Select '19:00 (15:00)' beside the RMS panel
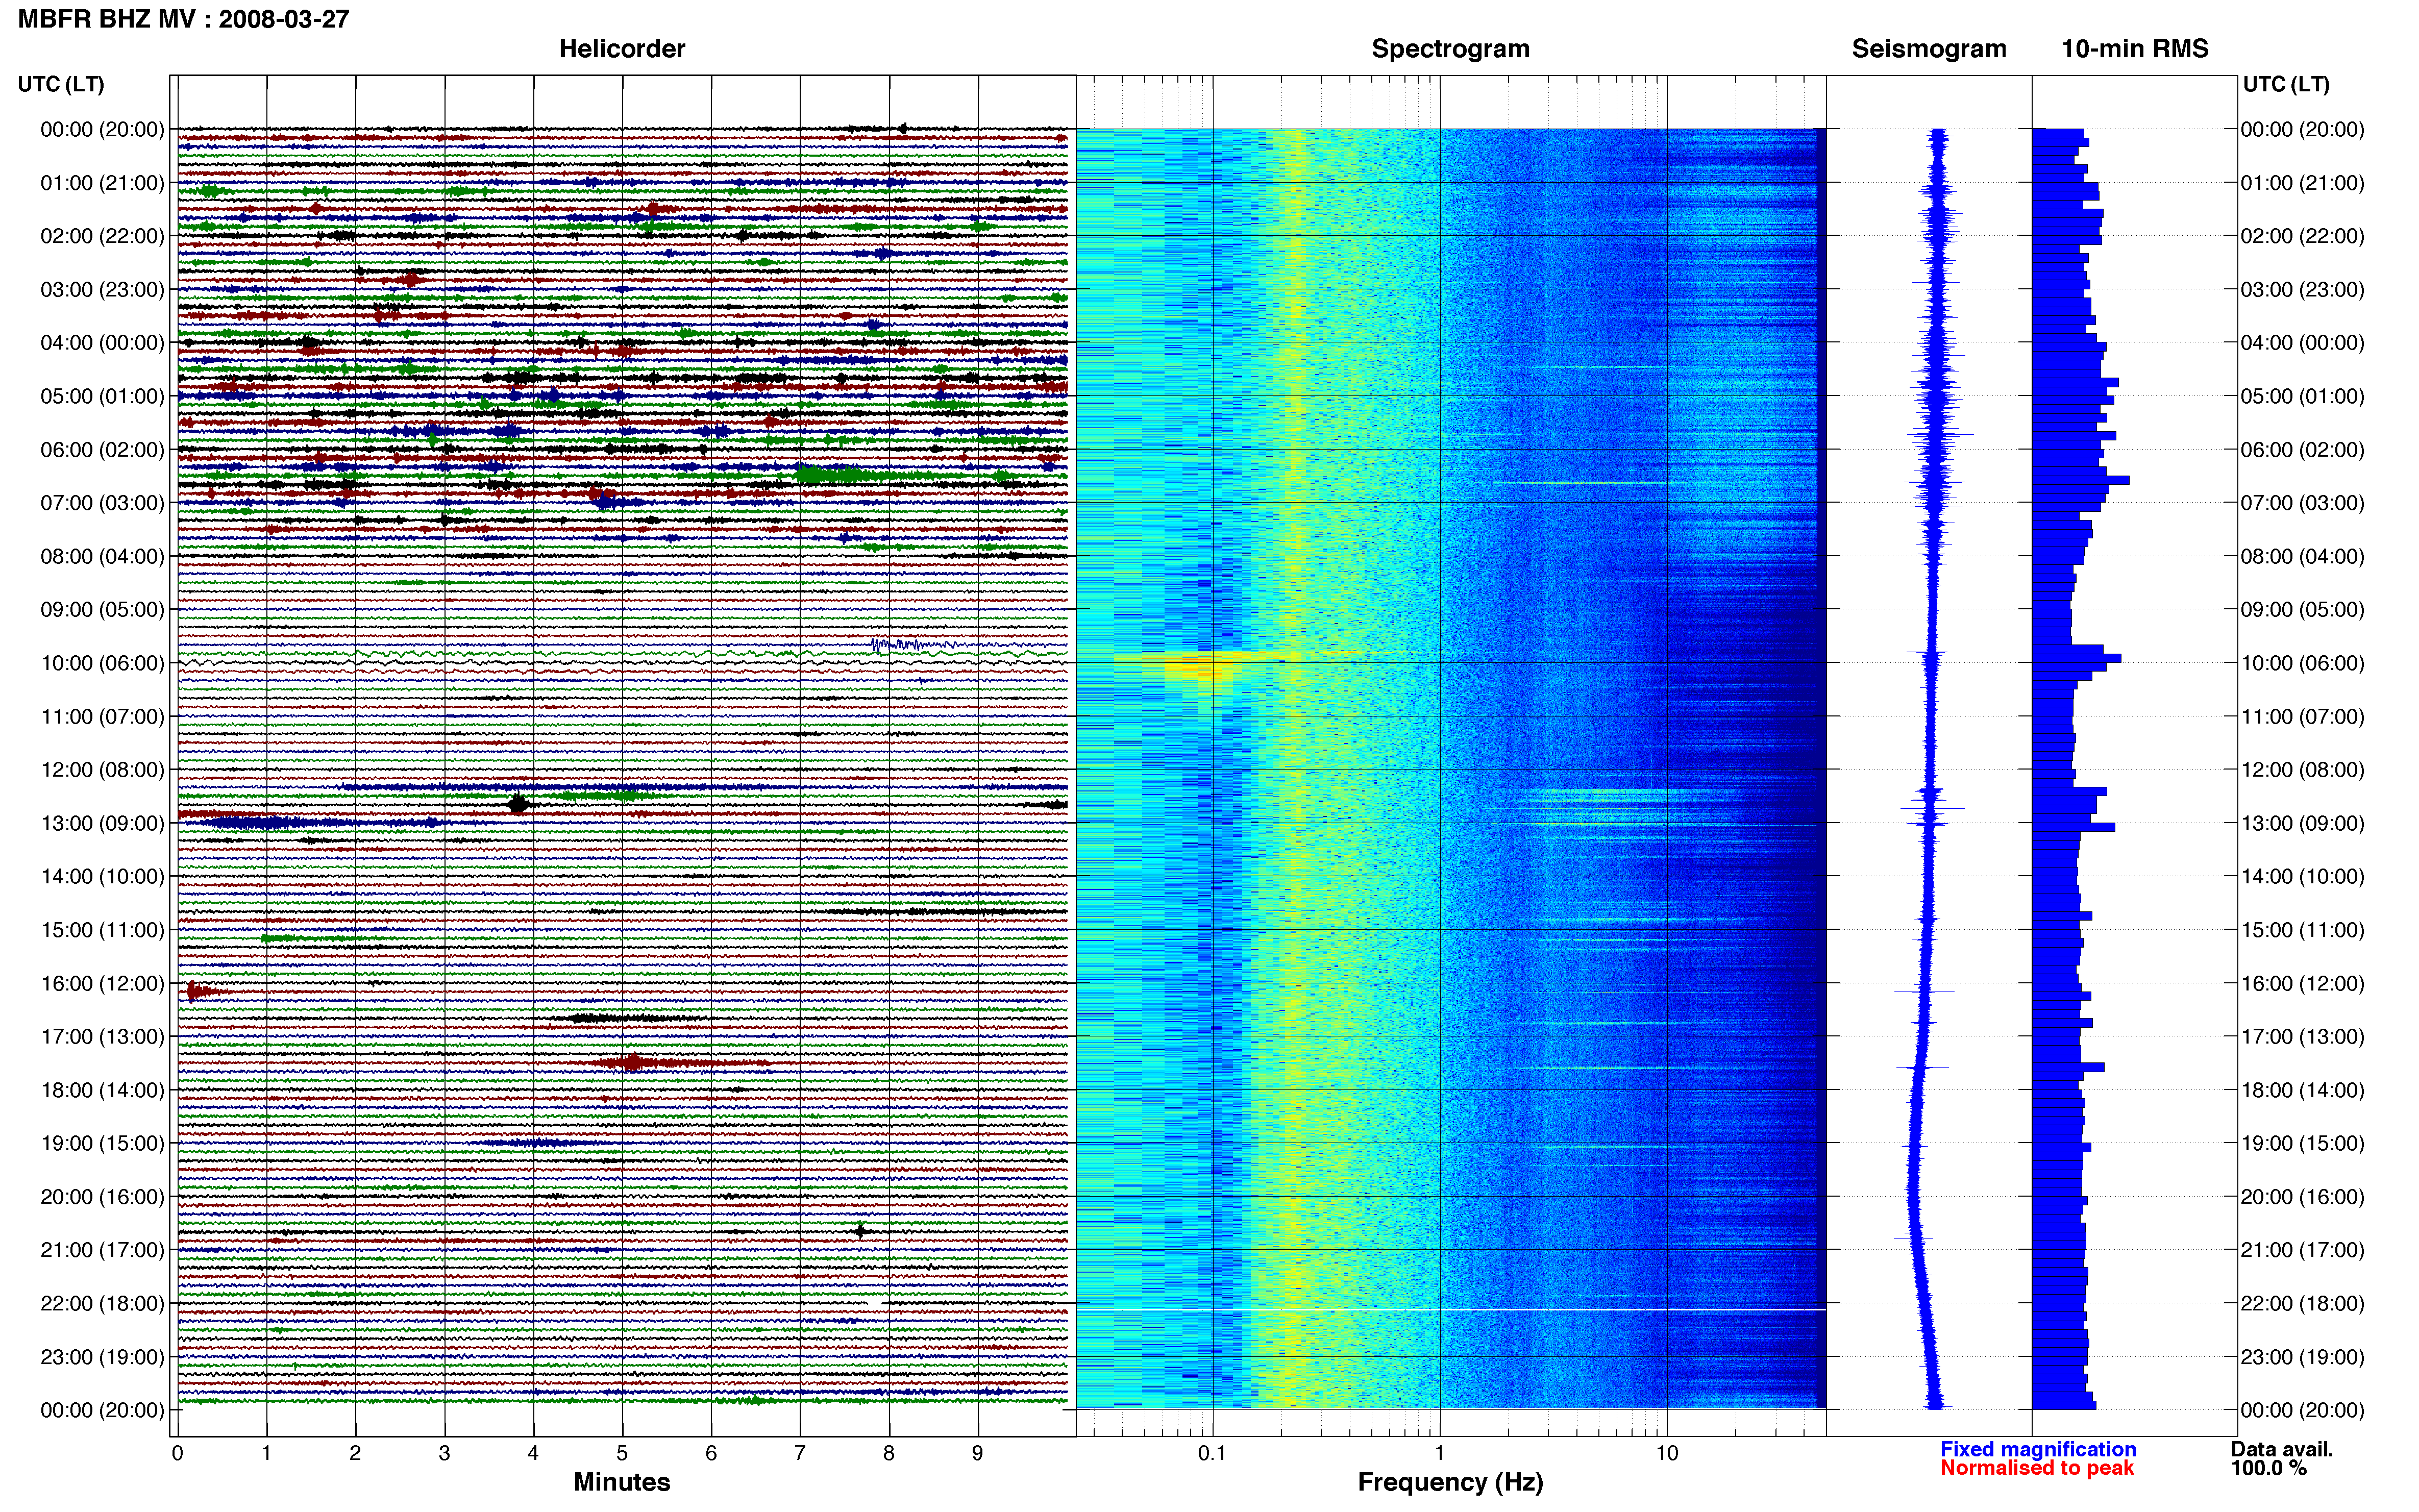This screenshot has height=1512, width=2419. 2302,1143
